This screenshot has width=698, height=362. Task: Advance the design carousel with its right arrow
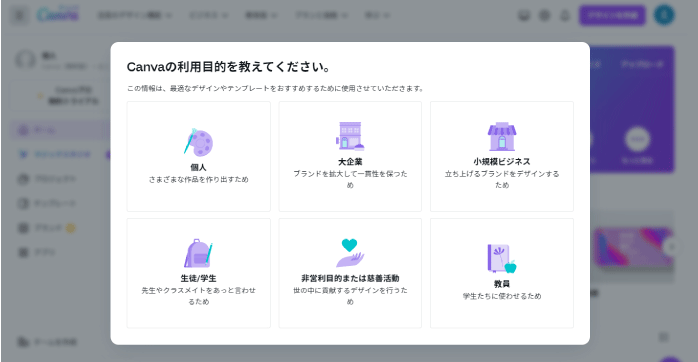(x=672, y=247)
